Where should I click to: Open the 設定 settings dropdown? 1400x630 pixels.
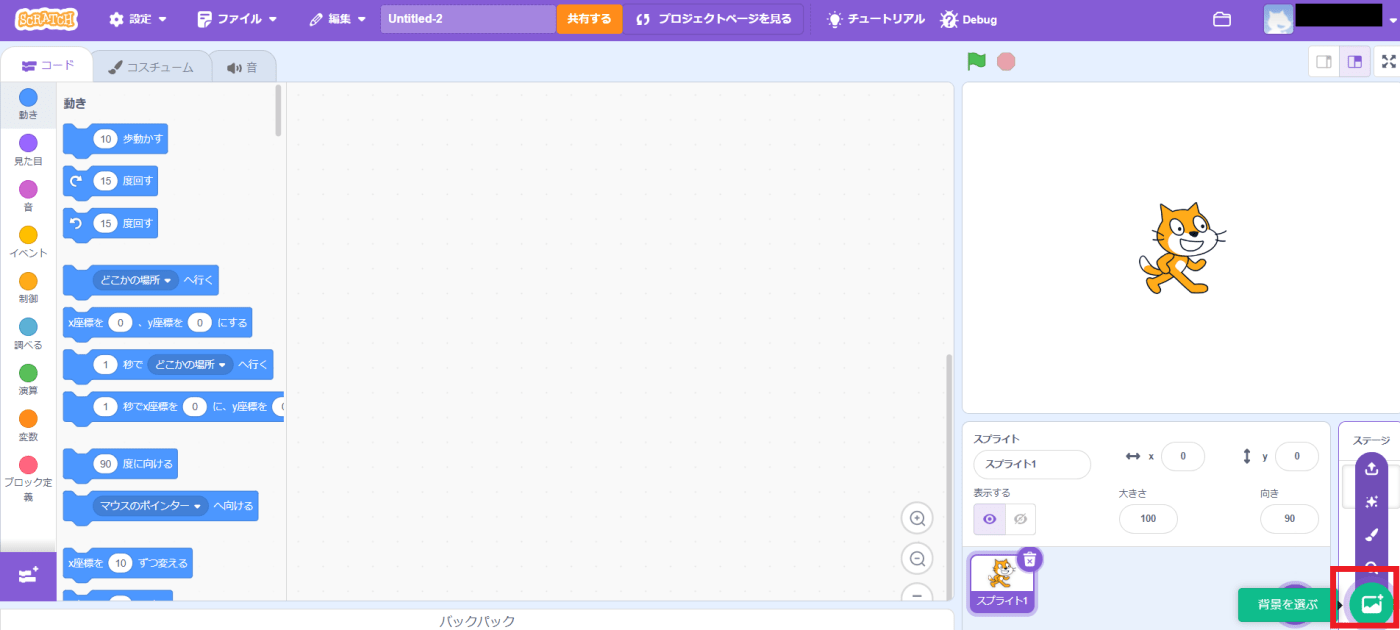coord(138,19)
